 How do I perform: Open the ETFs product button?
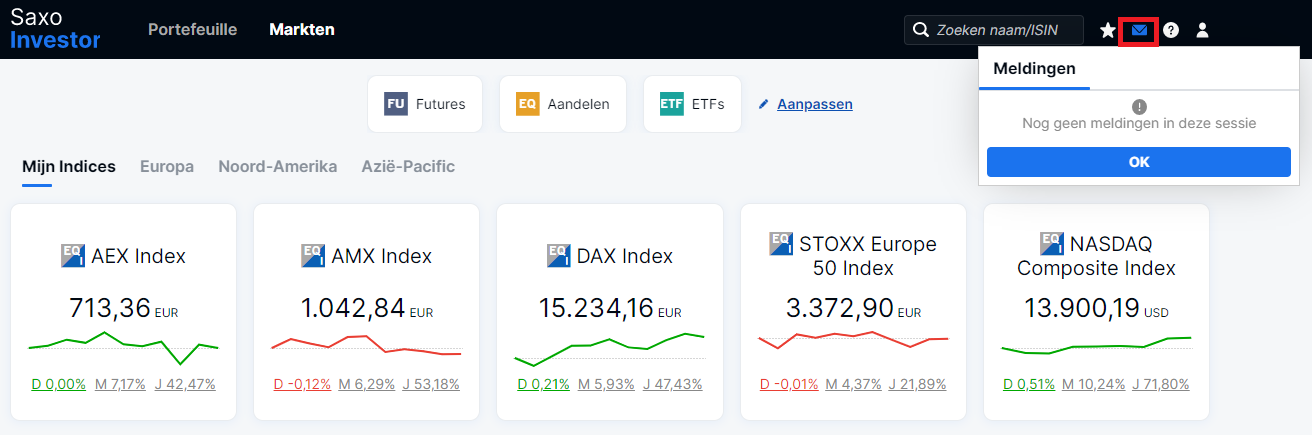pyautogui.click(x=692, y=104)
